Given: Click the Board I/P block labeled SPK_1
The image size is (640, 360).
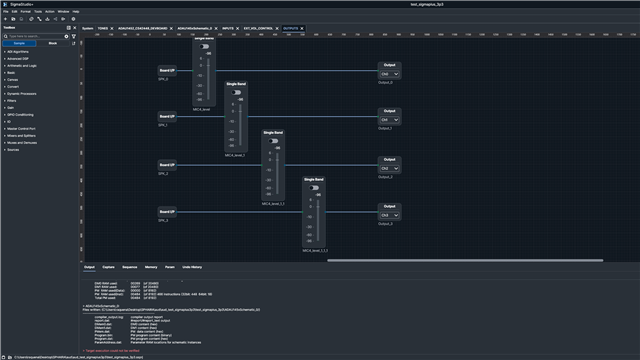Looking at the screenshot, I should [x=167, y=117].
